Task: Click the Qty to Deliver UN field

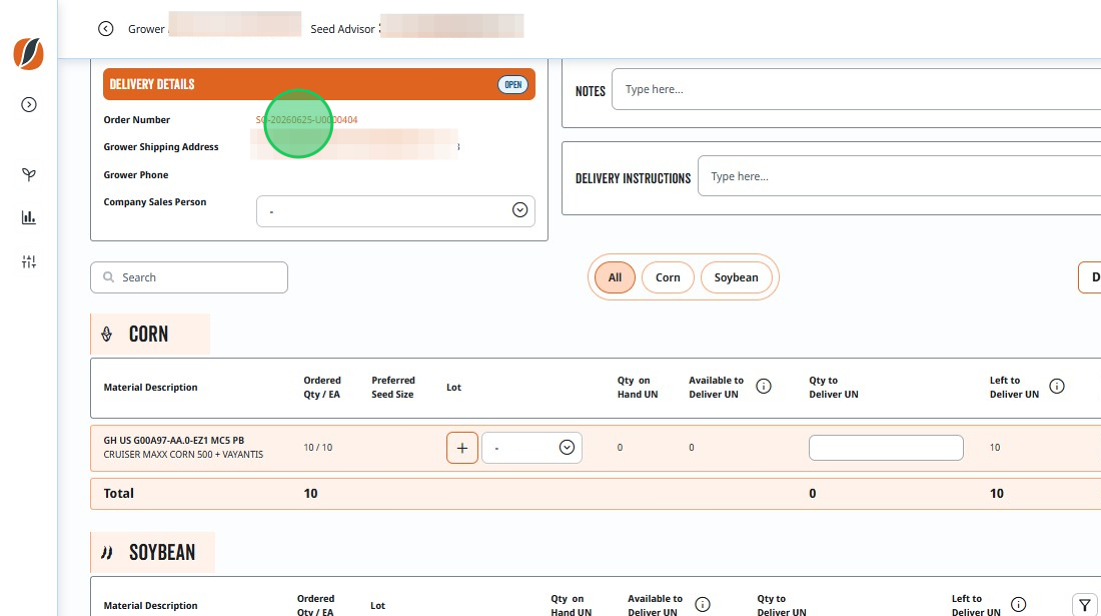Action: point(886,448)
